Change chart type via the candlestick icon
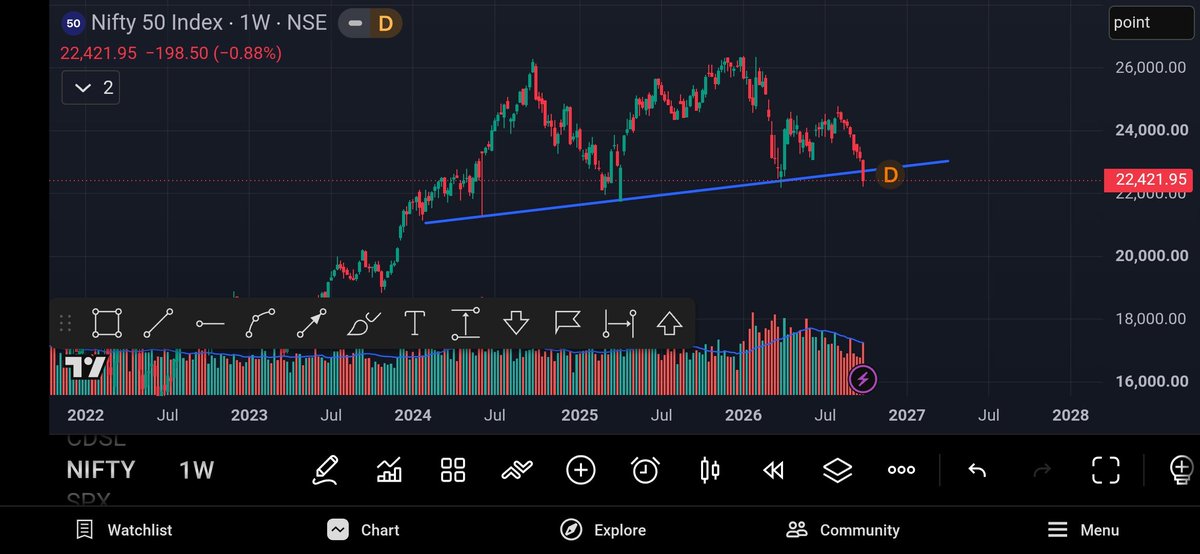 tap(710, 470)
